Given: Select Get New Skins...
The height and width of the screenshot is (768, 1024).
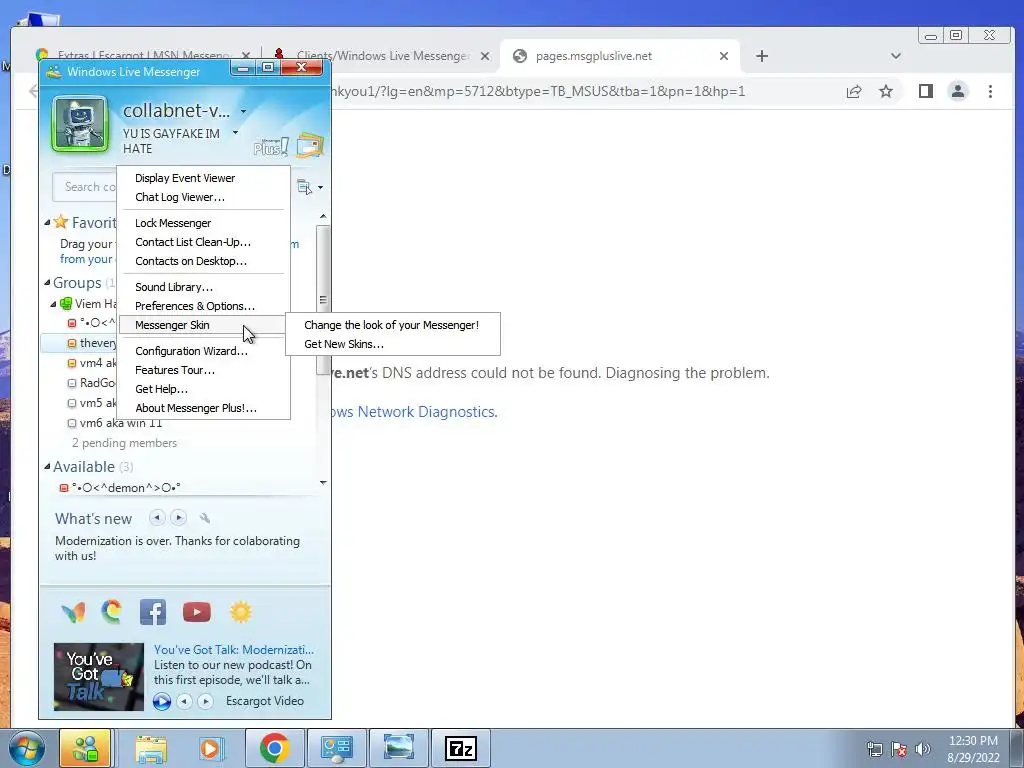Looking at the screenshot, I should pos(392,344).
